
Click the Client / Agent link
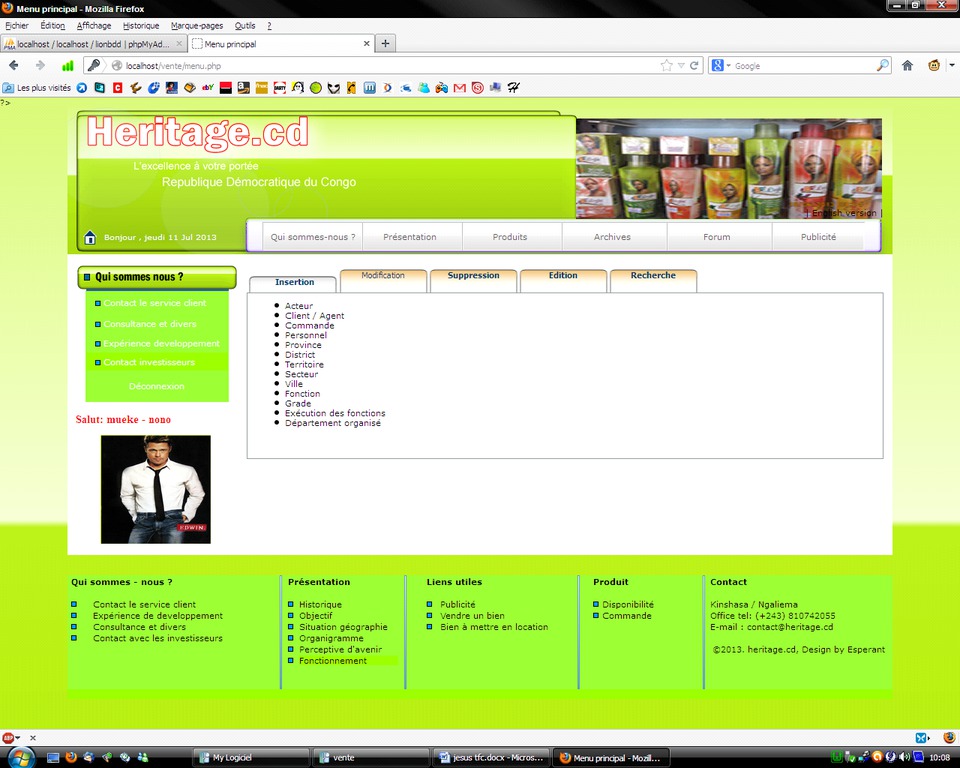coord(314,315)
